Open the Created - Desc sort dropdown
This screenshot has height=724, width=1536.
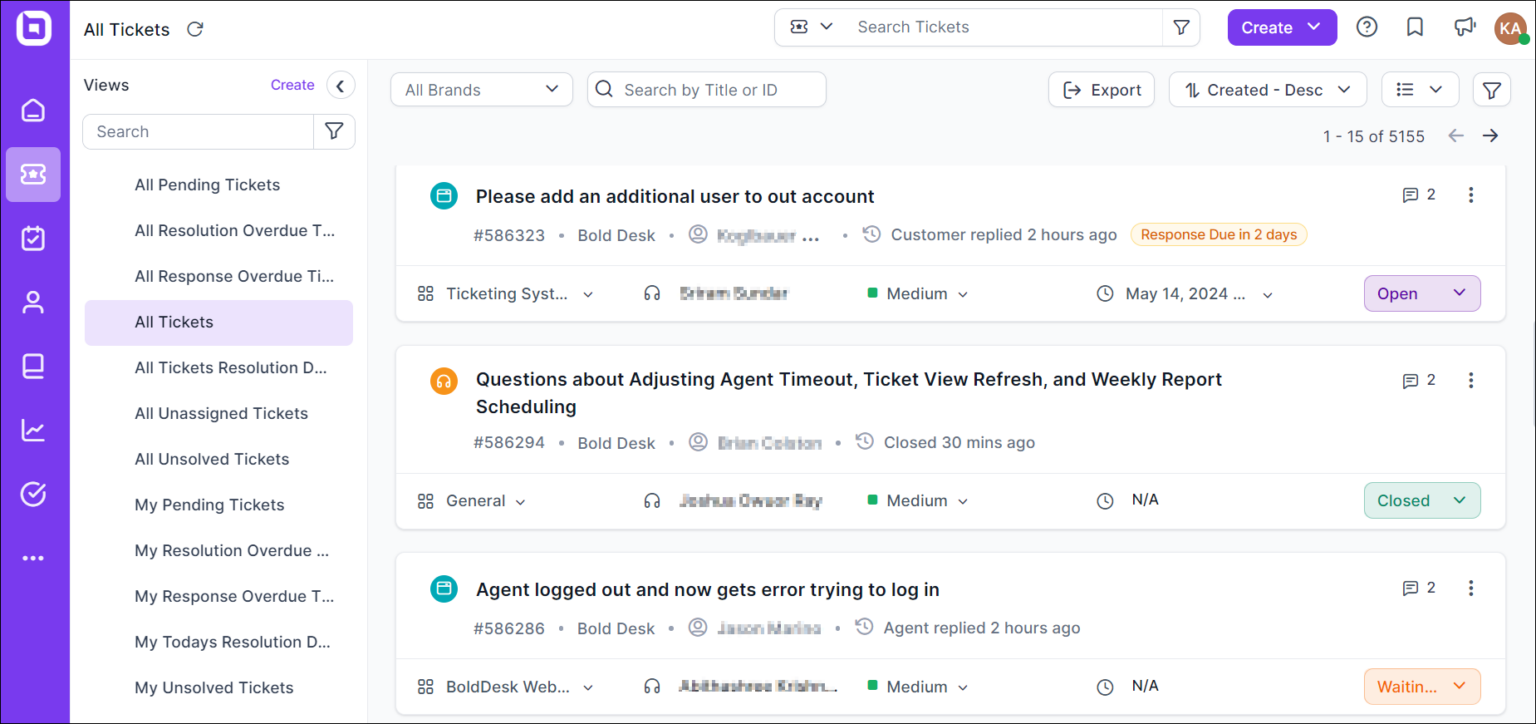tap(1267, 90)
